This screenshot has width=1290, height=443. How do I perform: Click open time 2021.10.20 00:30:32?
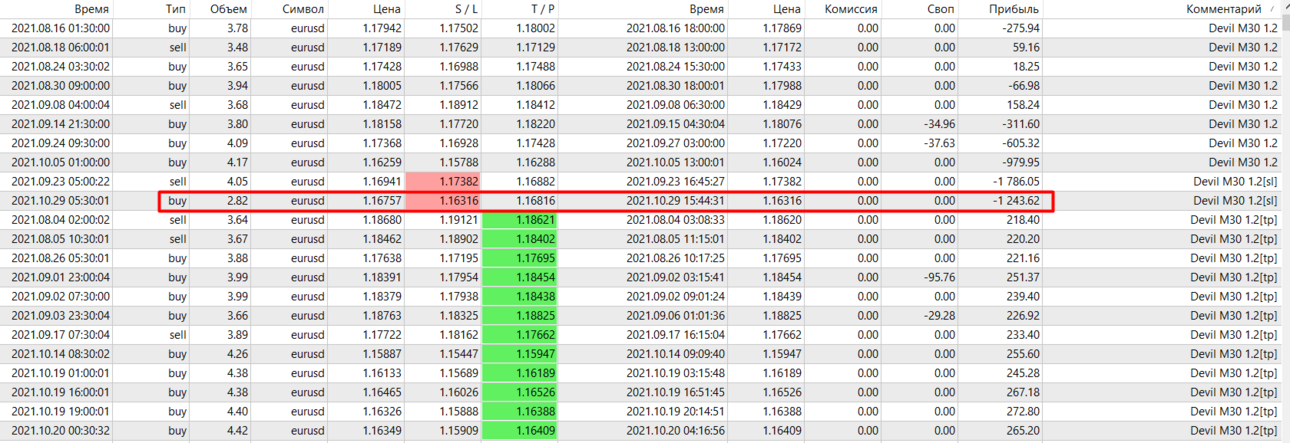61,431
